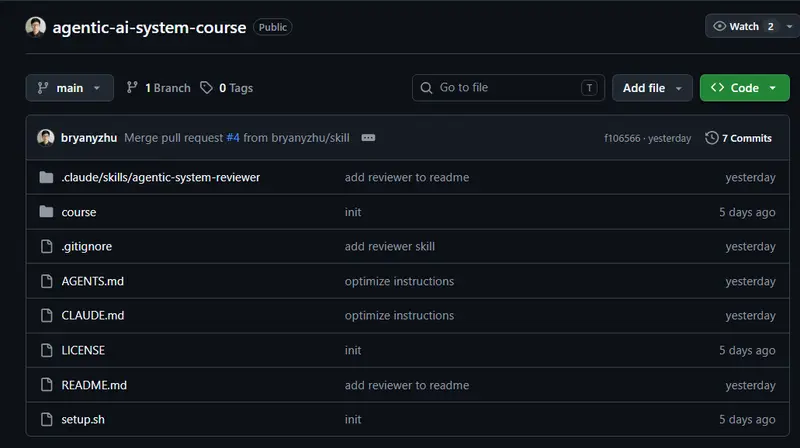Click the history clock icon beside 7 Commits
This screenshot has width=800, height=448.
711,138
